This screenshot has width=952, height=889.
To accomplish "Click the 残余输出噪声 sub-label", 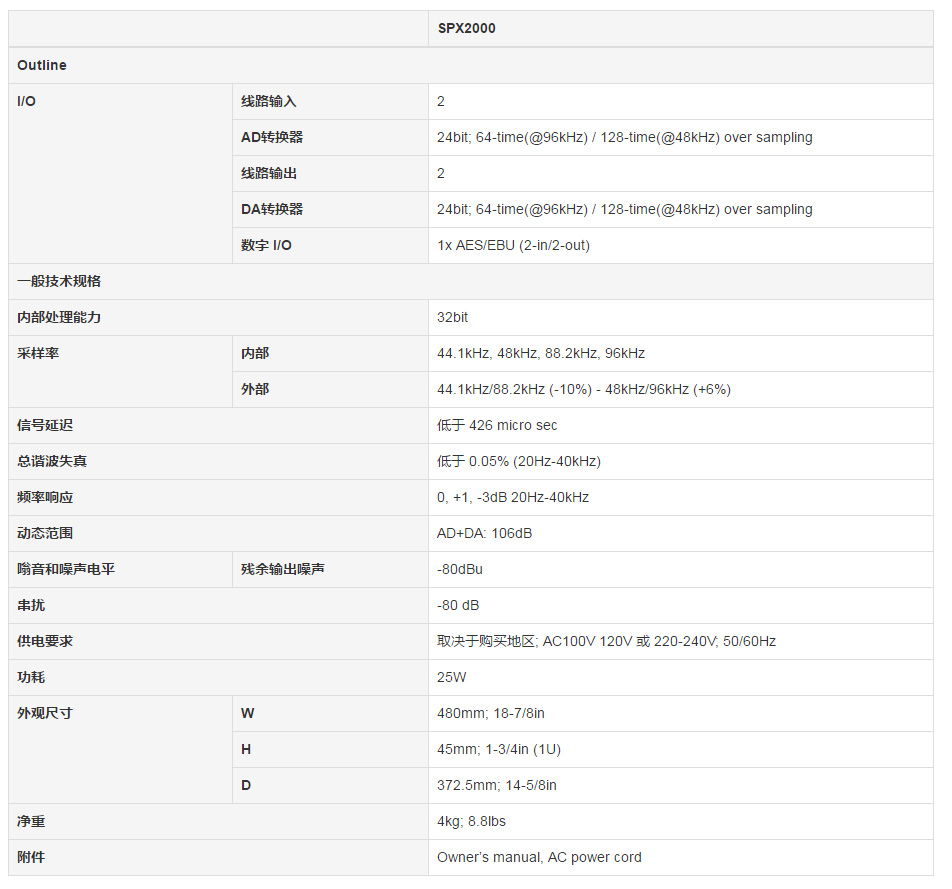I will click(x=282, y=569).
